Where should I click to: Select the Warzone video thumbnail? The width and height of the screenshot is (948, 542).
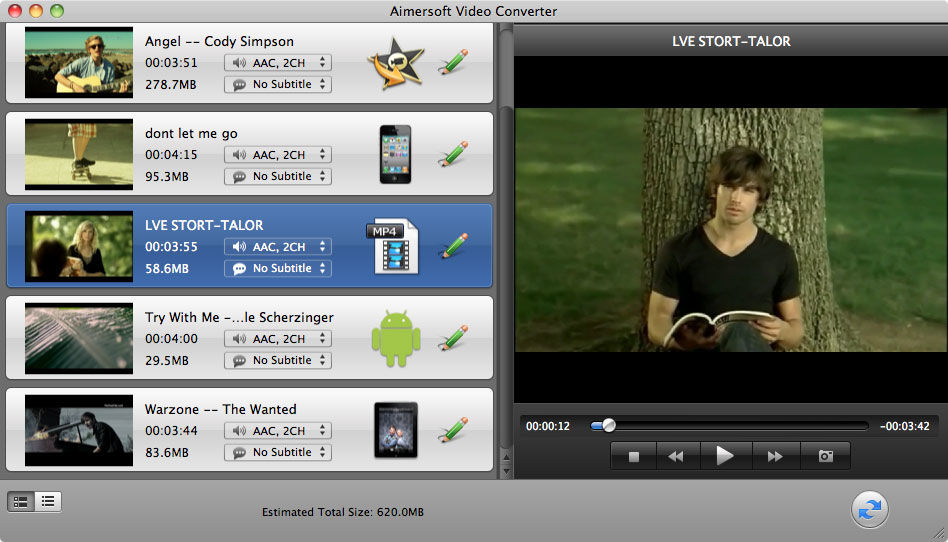click(x=79, y=430)
